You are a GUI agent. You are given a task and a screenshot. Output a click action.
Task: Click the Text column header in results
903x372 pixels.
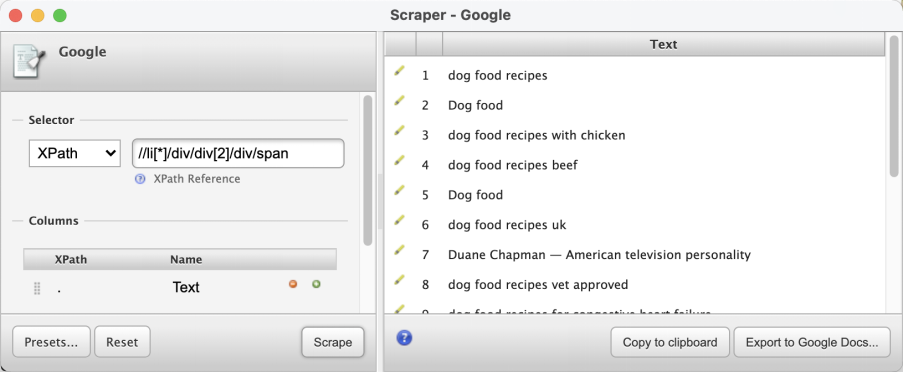tap(663, 44)
